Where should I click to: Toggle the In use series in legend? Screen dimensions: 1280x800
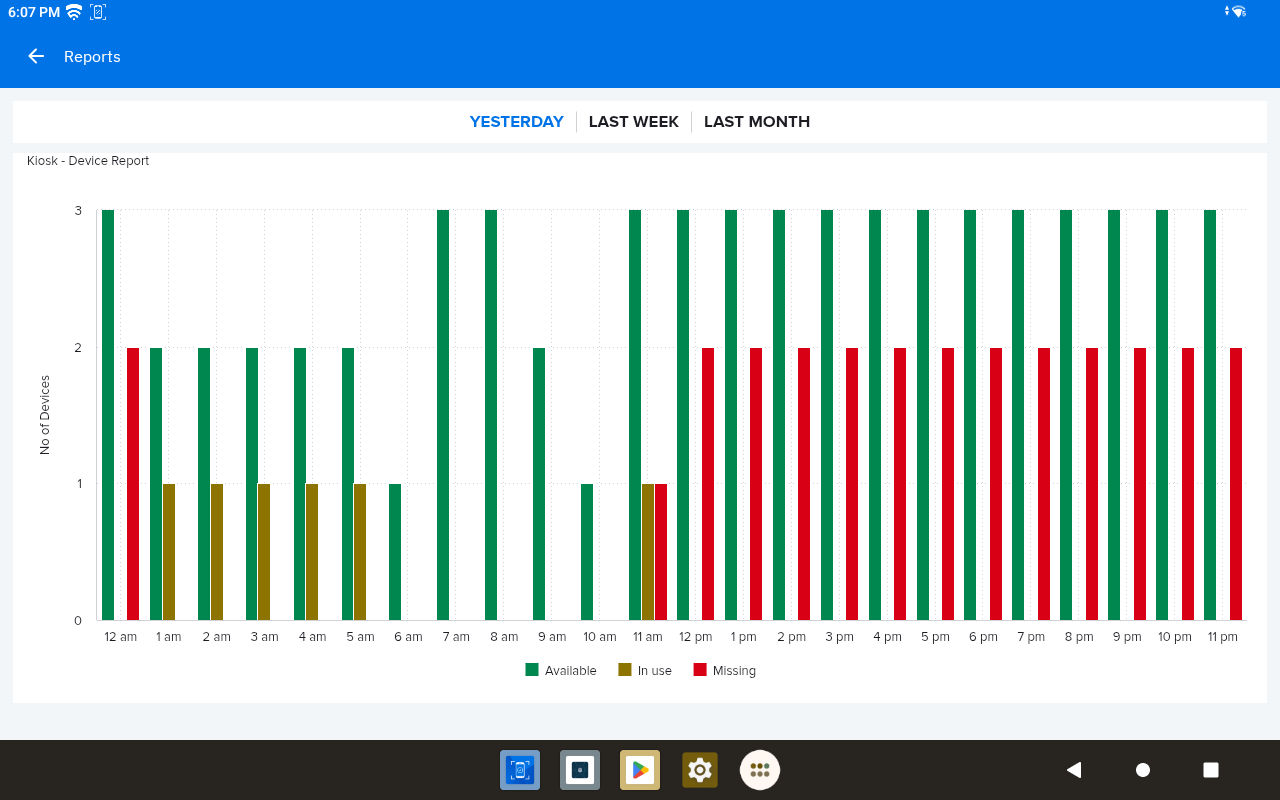click(x=654, y=671)
